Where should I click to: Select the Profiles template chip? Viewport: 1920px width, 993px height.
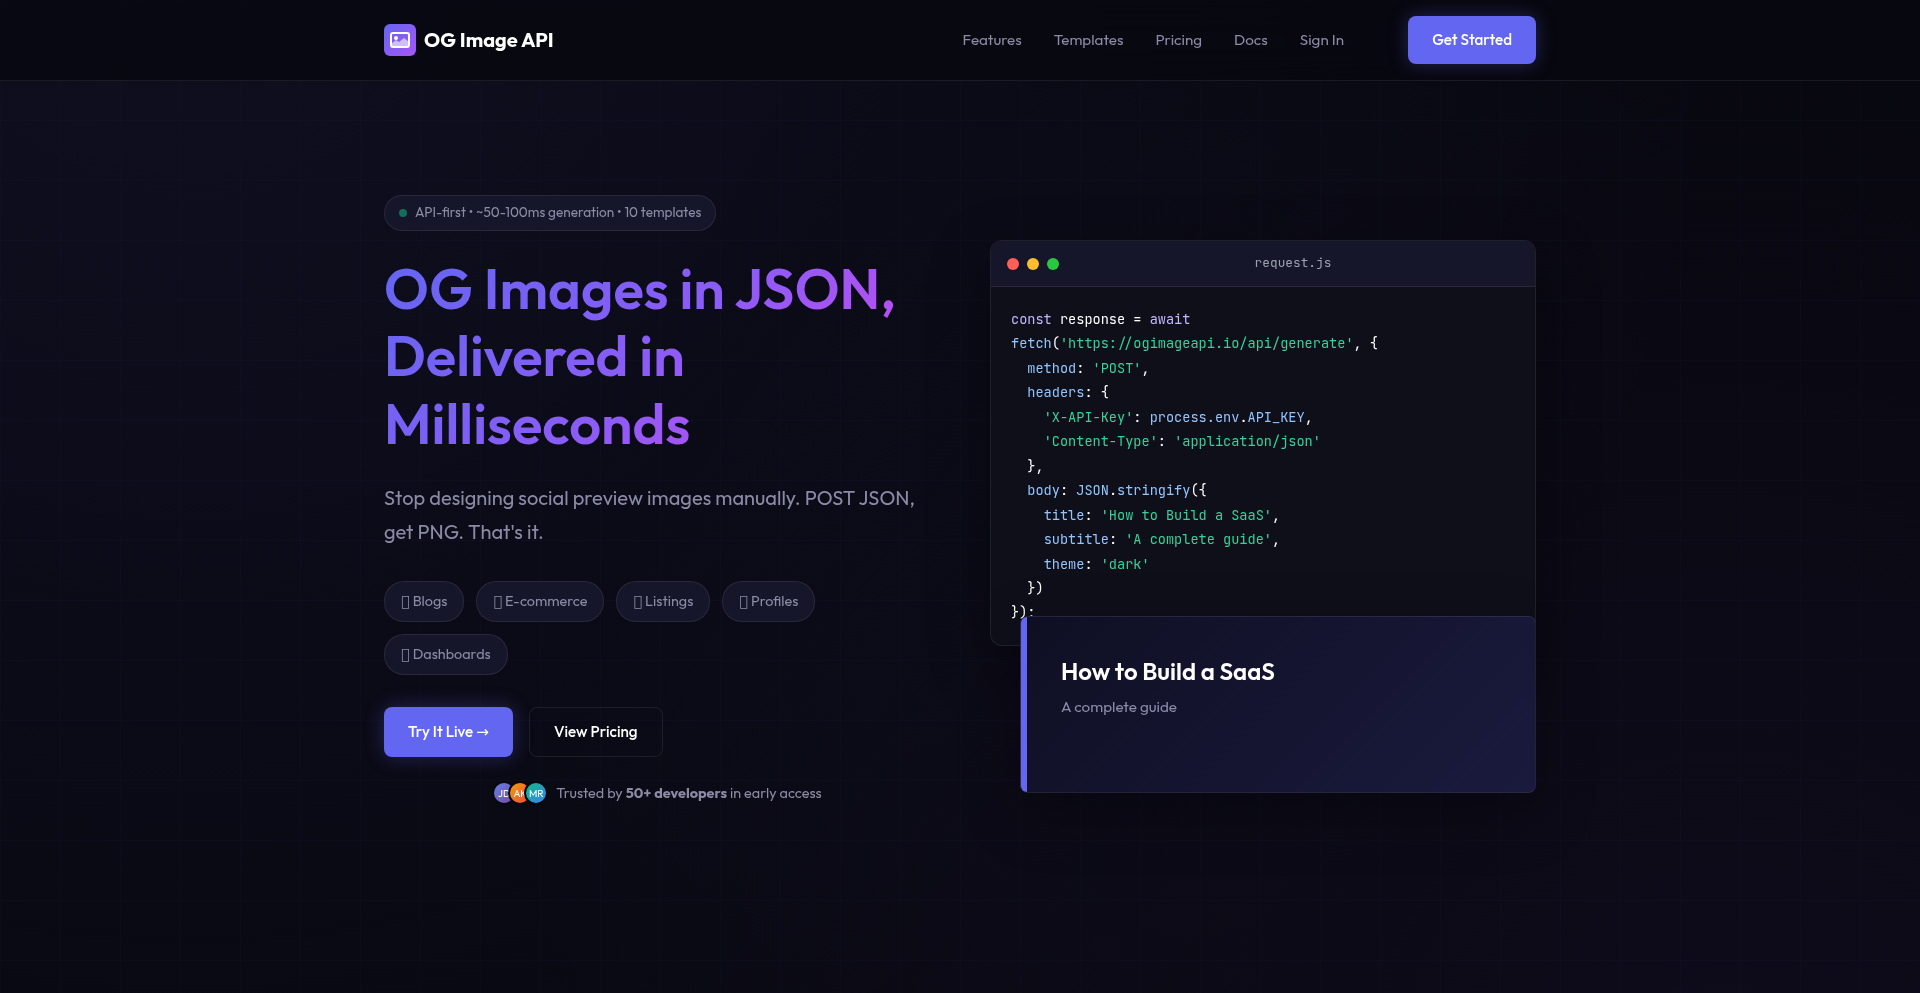click(768, 601)
